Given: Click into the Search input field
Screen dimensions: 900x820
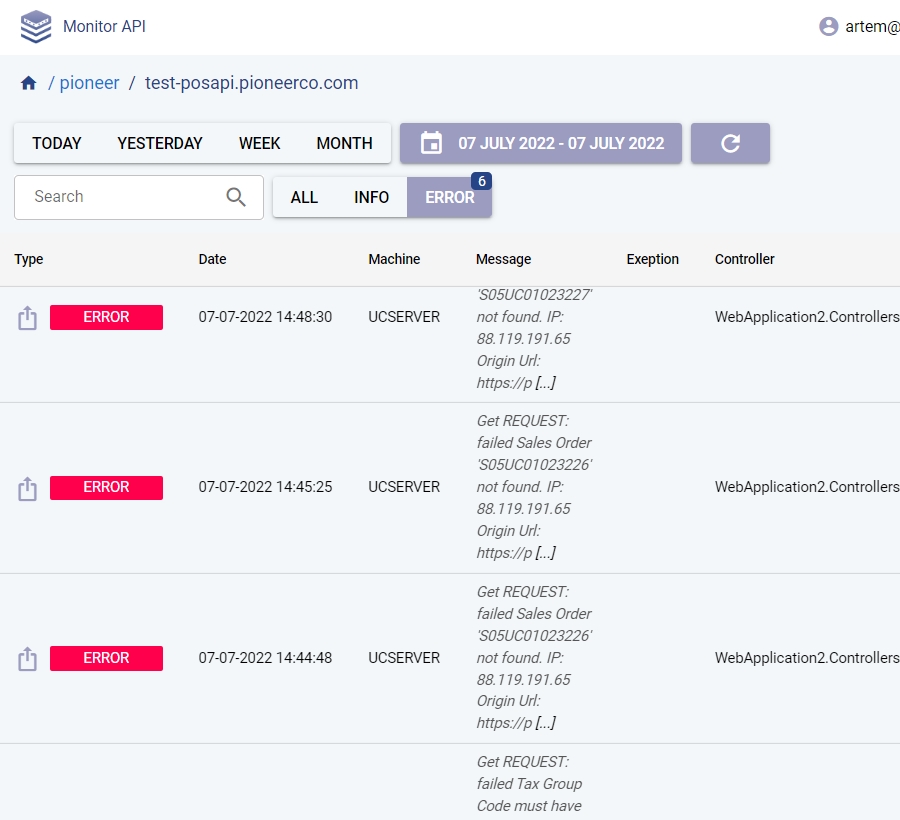Looking at the screenshot, I should pyautogui.click(x=120, y=197).
